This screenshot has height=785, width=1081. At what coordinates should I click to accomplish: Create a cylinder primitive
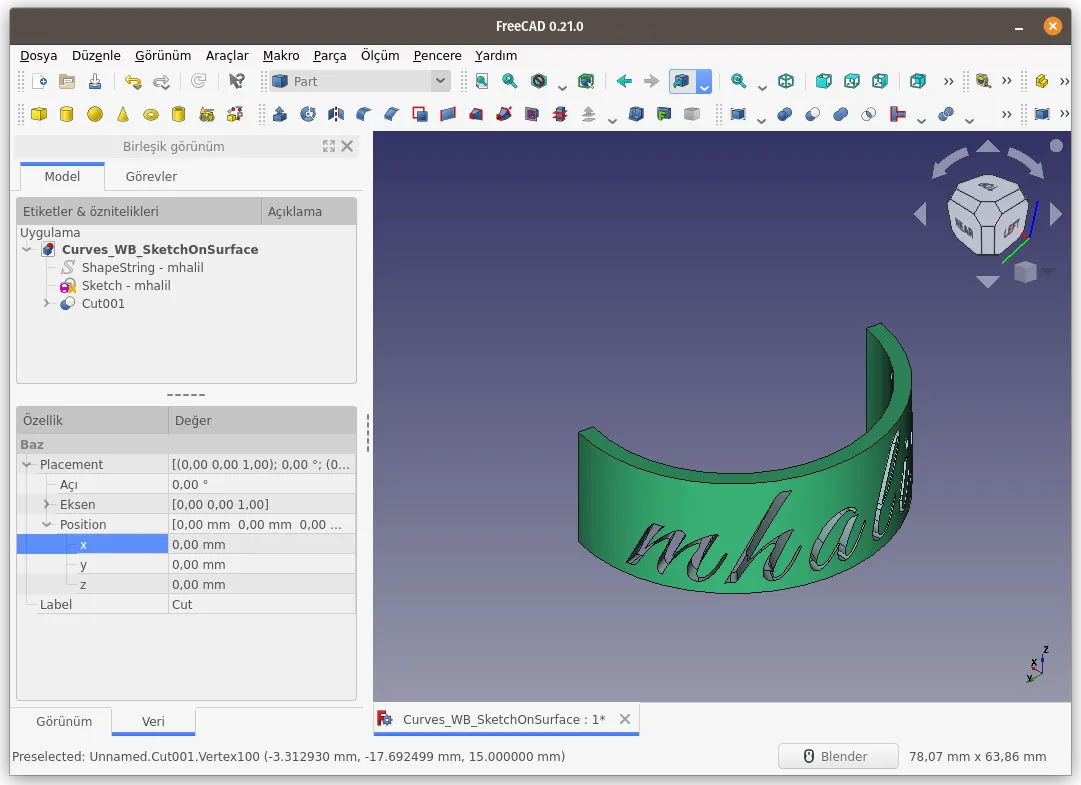[x=67, y=114]
